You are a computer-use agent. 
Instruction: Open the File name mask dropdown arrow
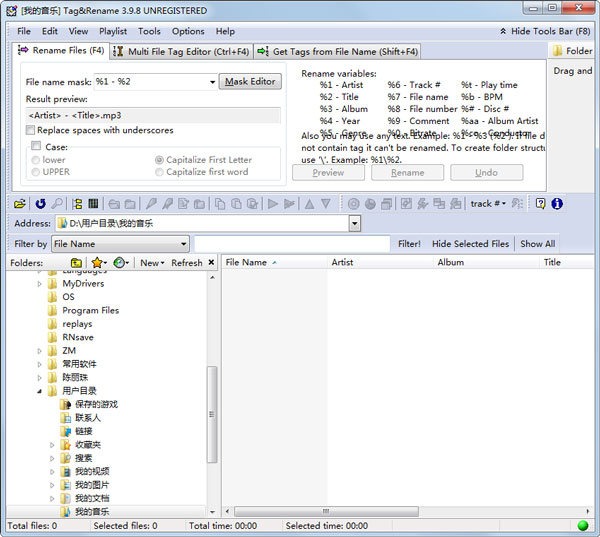pyautogui.click(x=212, y=82)
